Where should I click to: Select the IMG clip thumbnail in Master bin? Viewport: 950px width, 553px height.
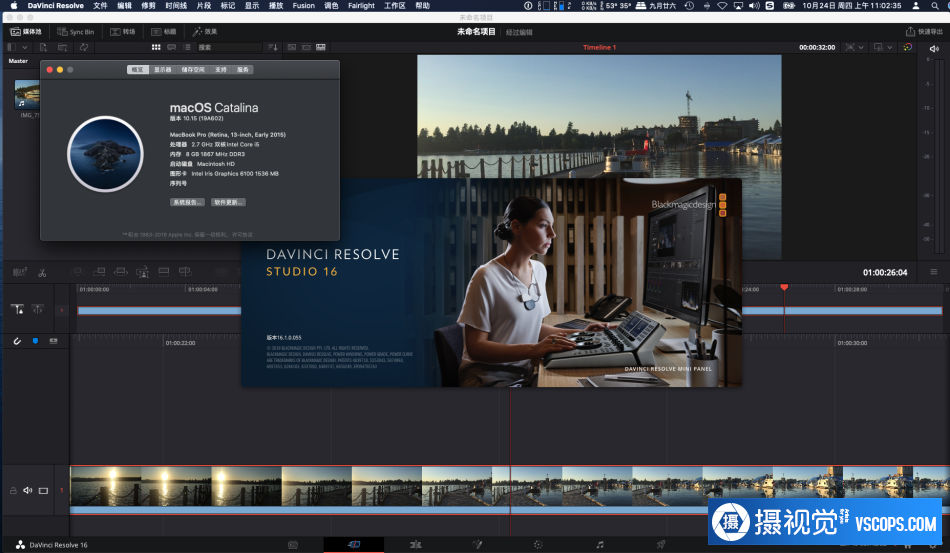click(x=27, y=94)
